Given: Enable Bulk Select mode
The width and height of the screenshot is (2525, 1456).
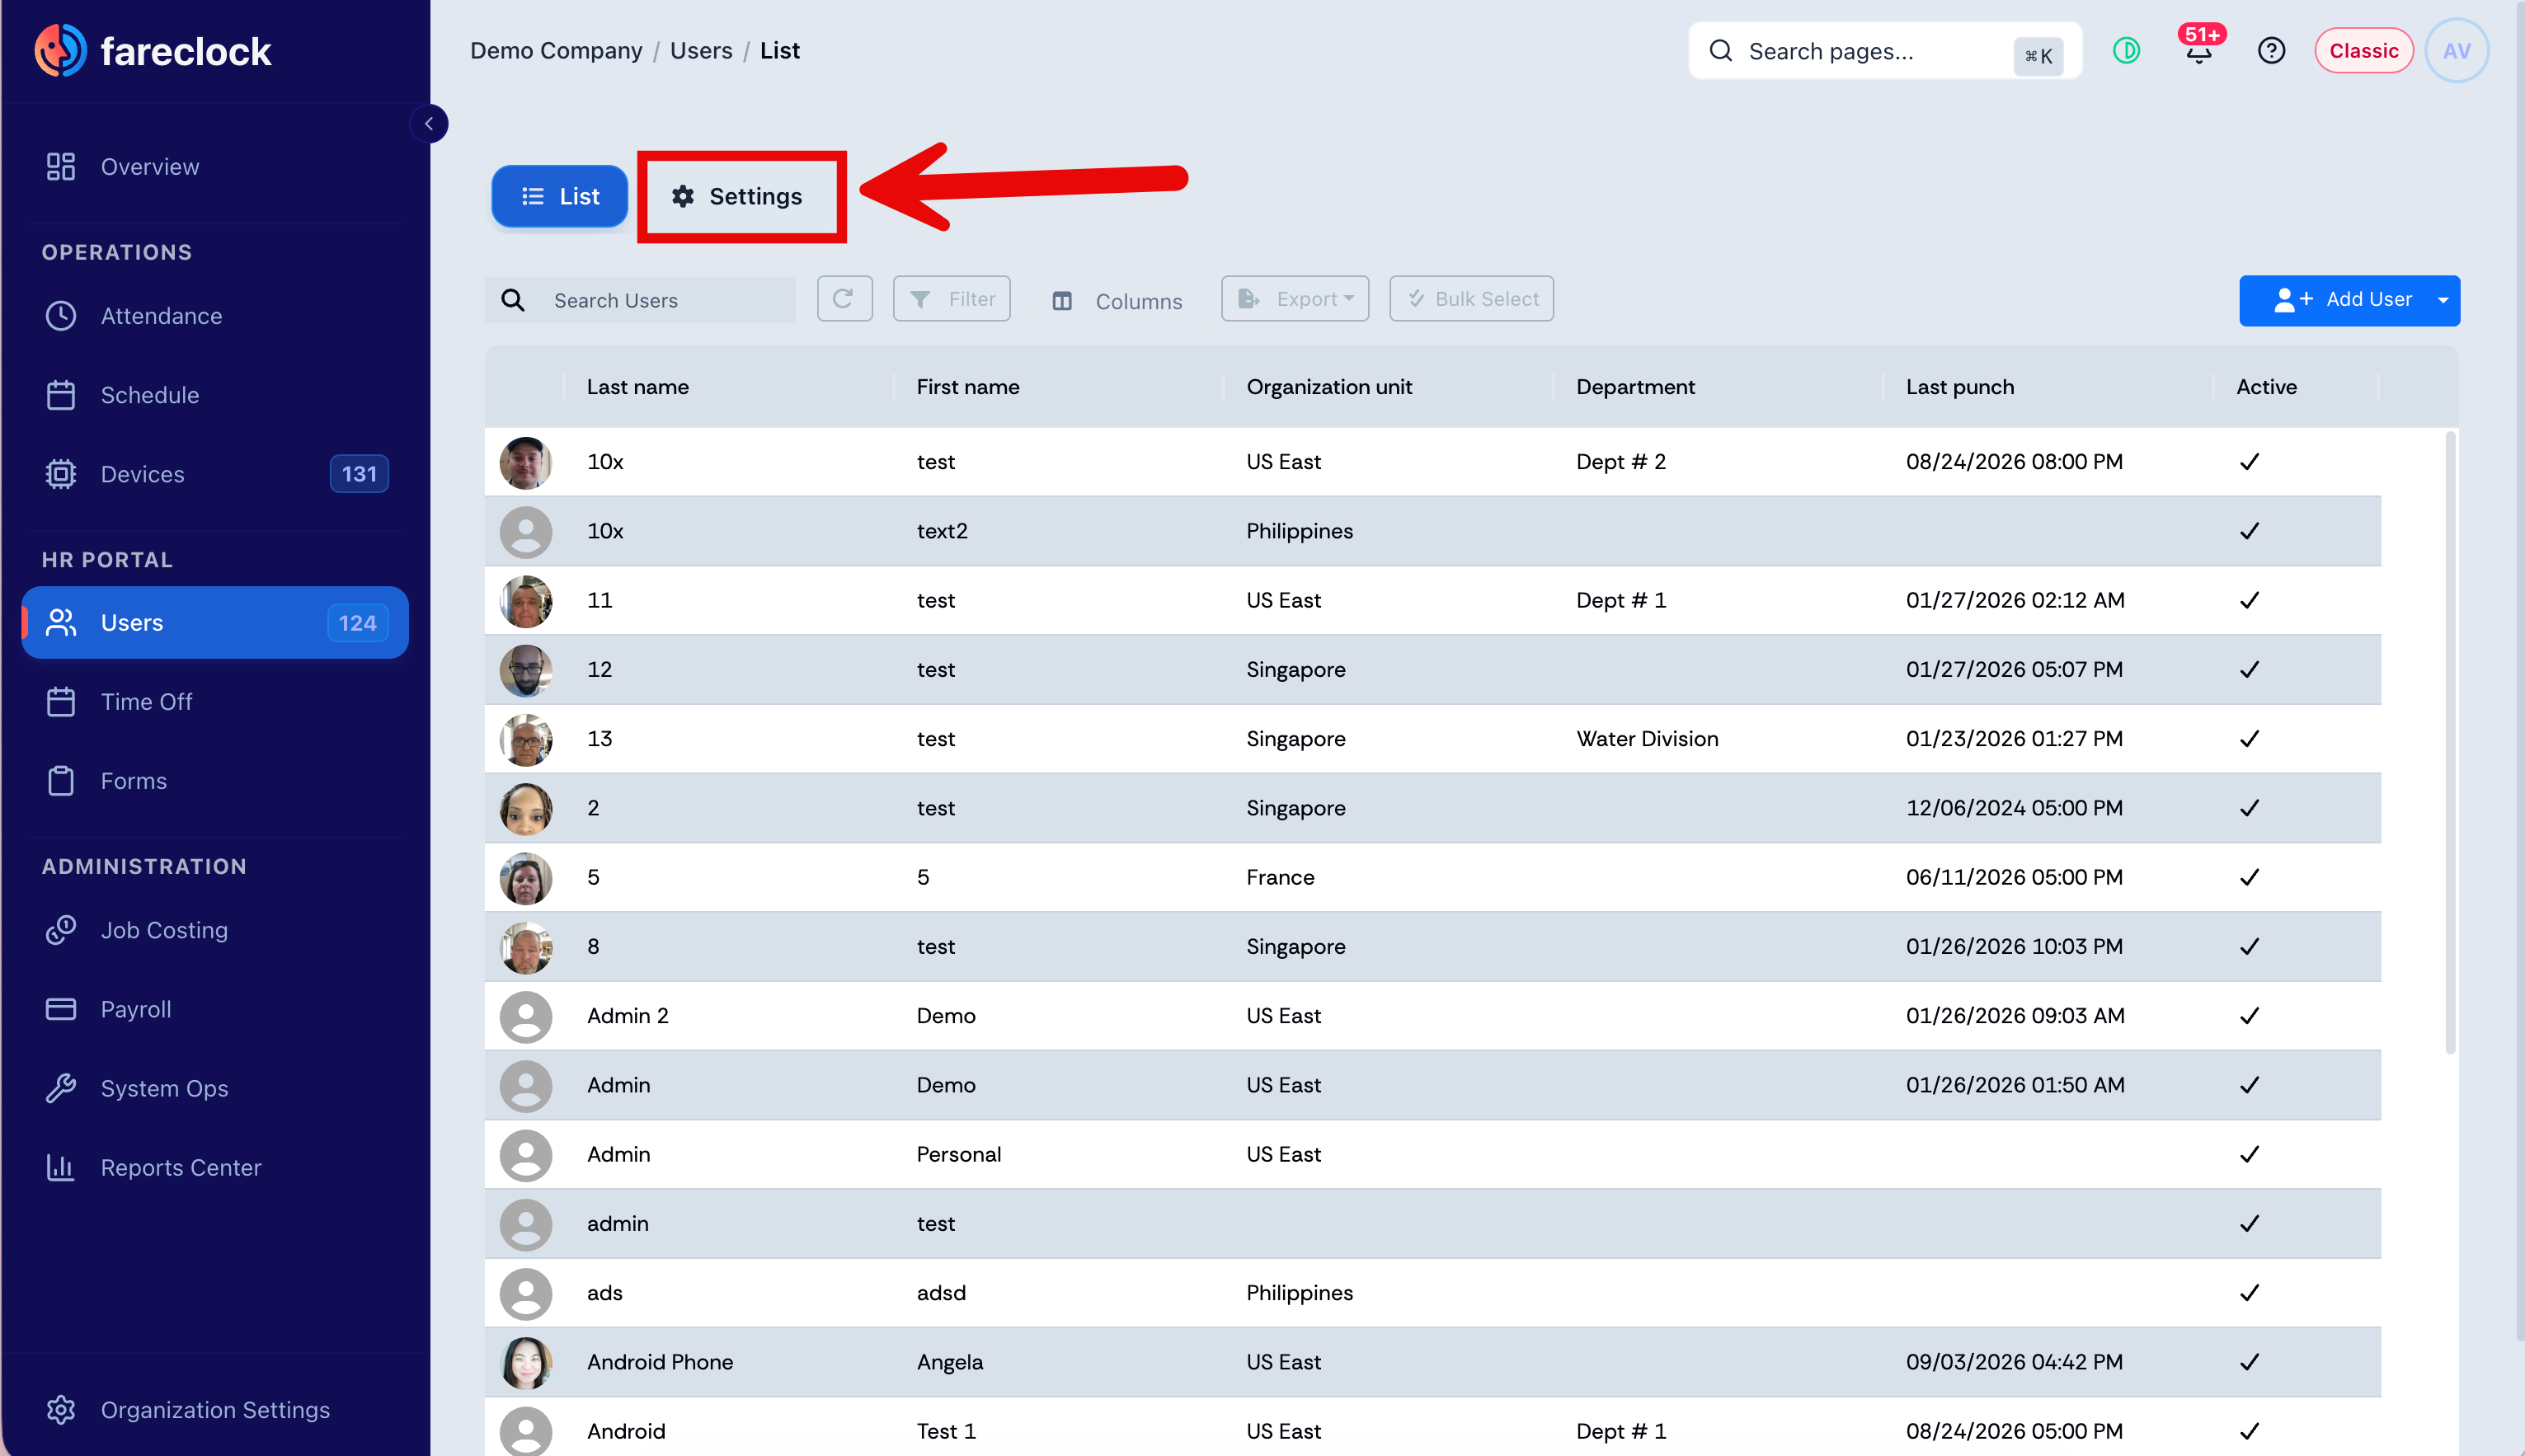Looking at the screenshot, I should coord(1471,299).
